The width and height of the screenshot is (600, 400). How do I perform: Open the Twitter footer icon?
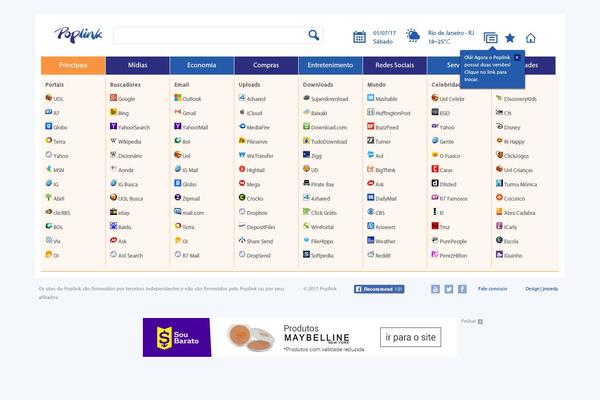(x=449, y=289)
